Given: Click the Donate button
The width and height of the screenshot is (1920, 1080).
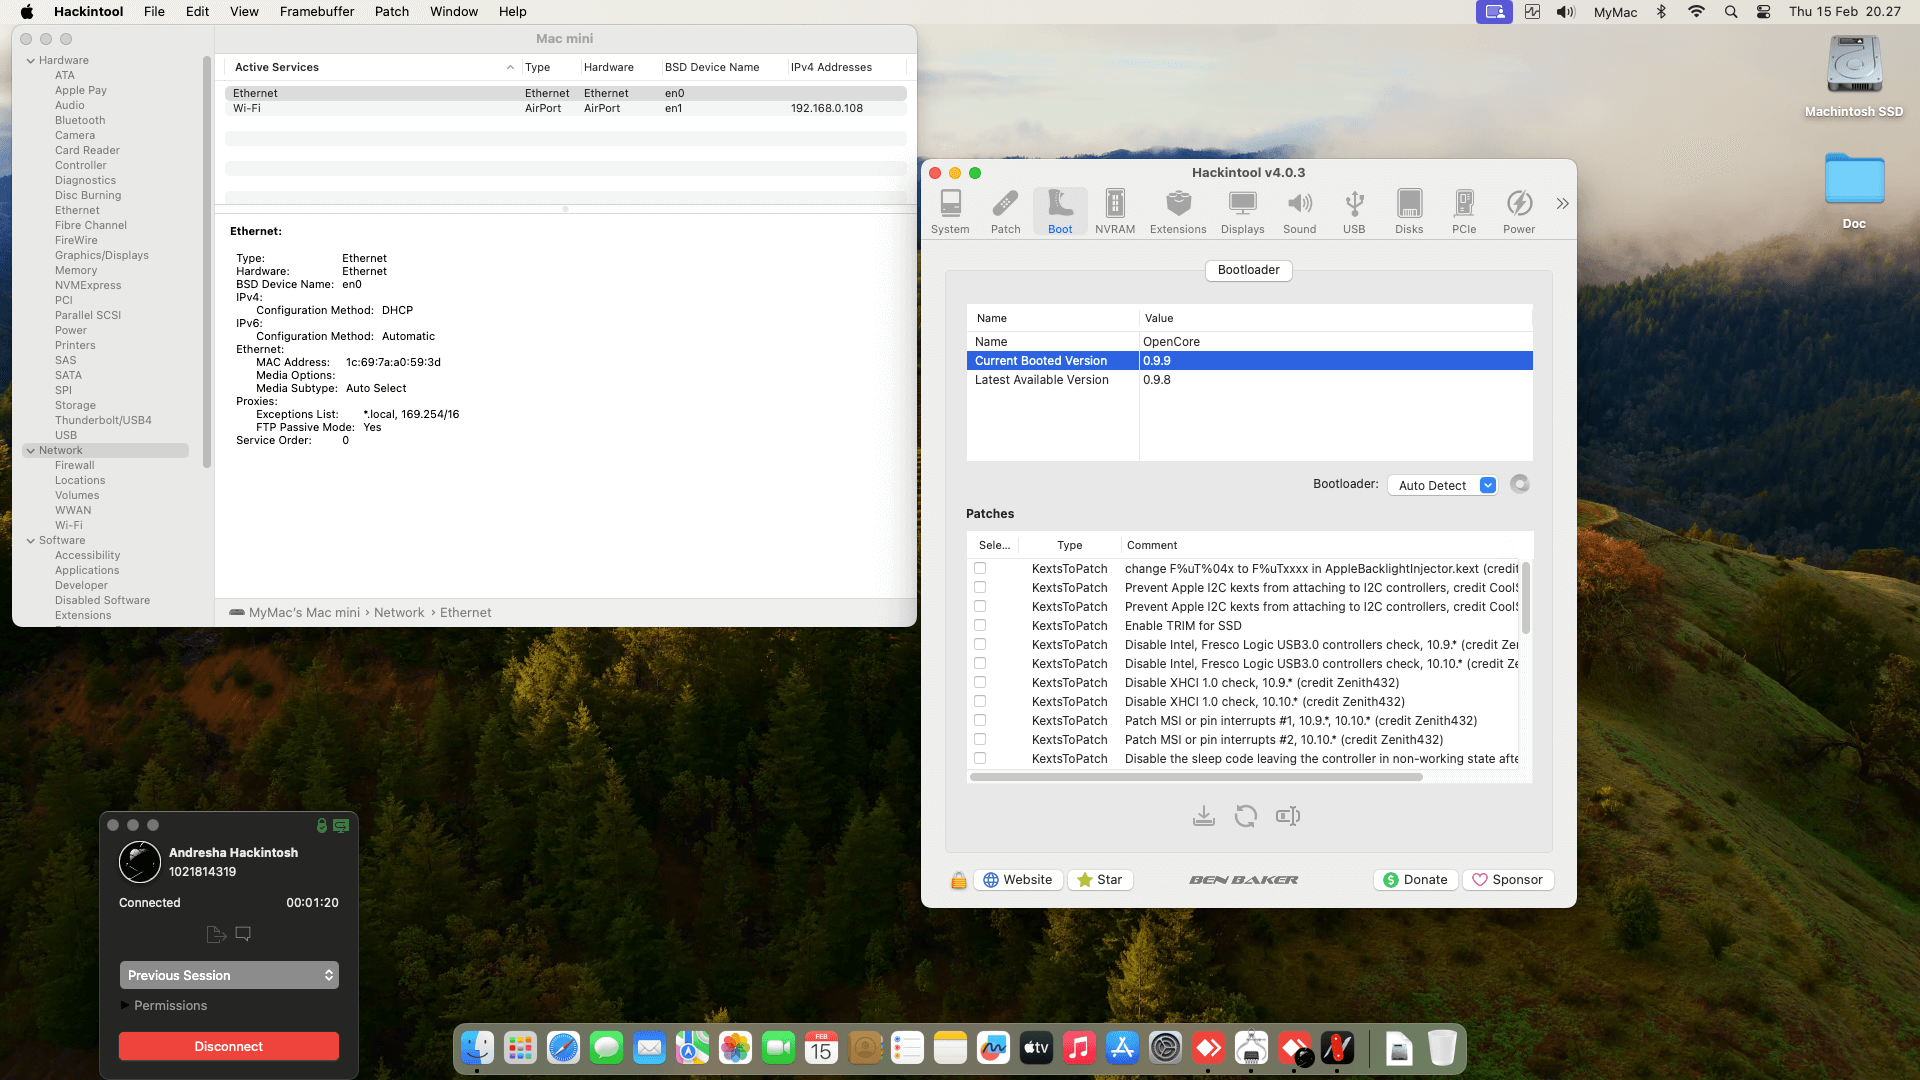Looking at the screenshot, I should coord(1415,880).
